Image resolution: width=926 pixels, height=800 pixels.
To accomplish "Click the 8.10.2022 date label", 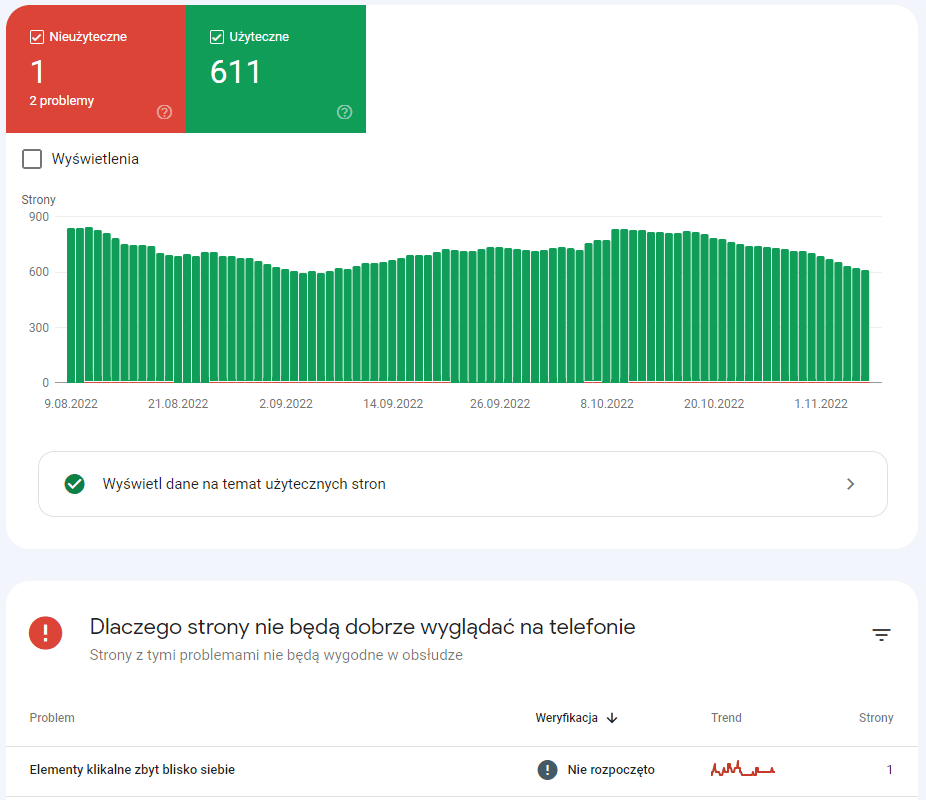I will pos(607,404).
